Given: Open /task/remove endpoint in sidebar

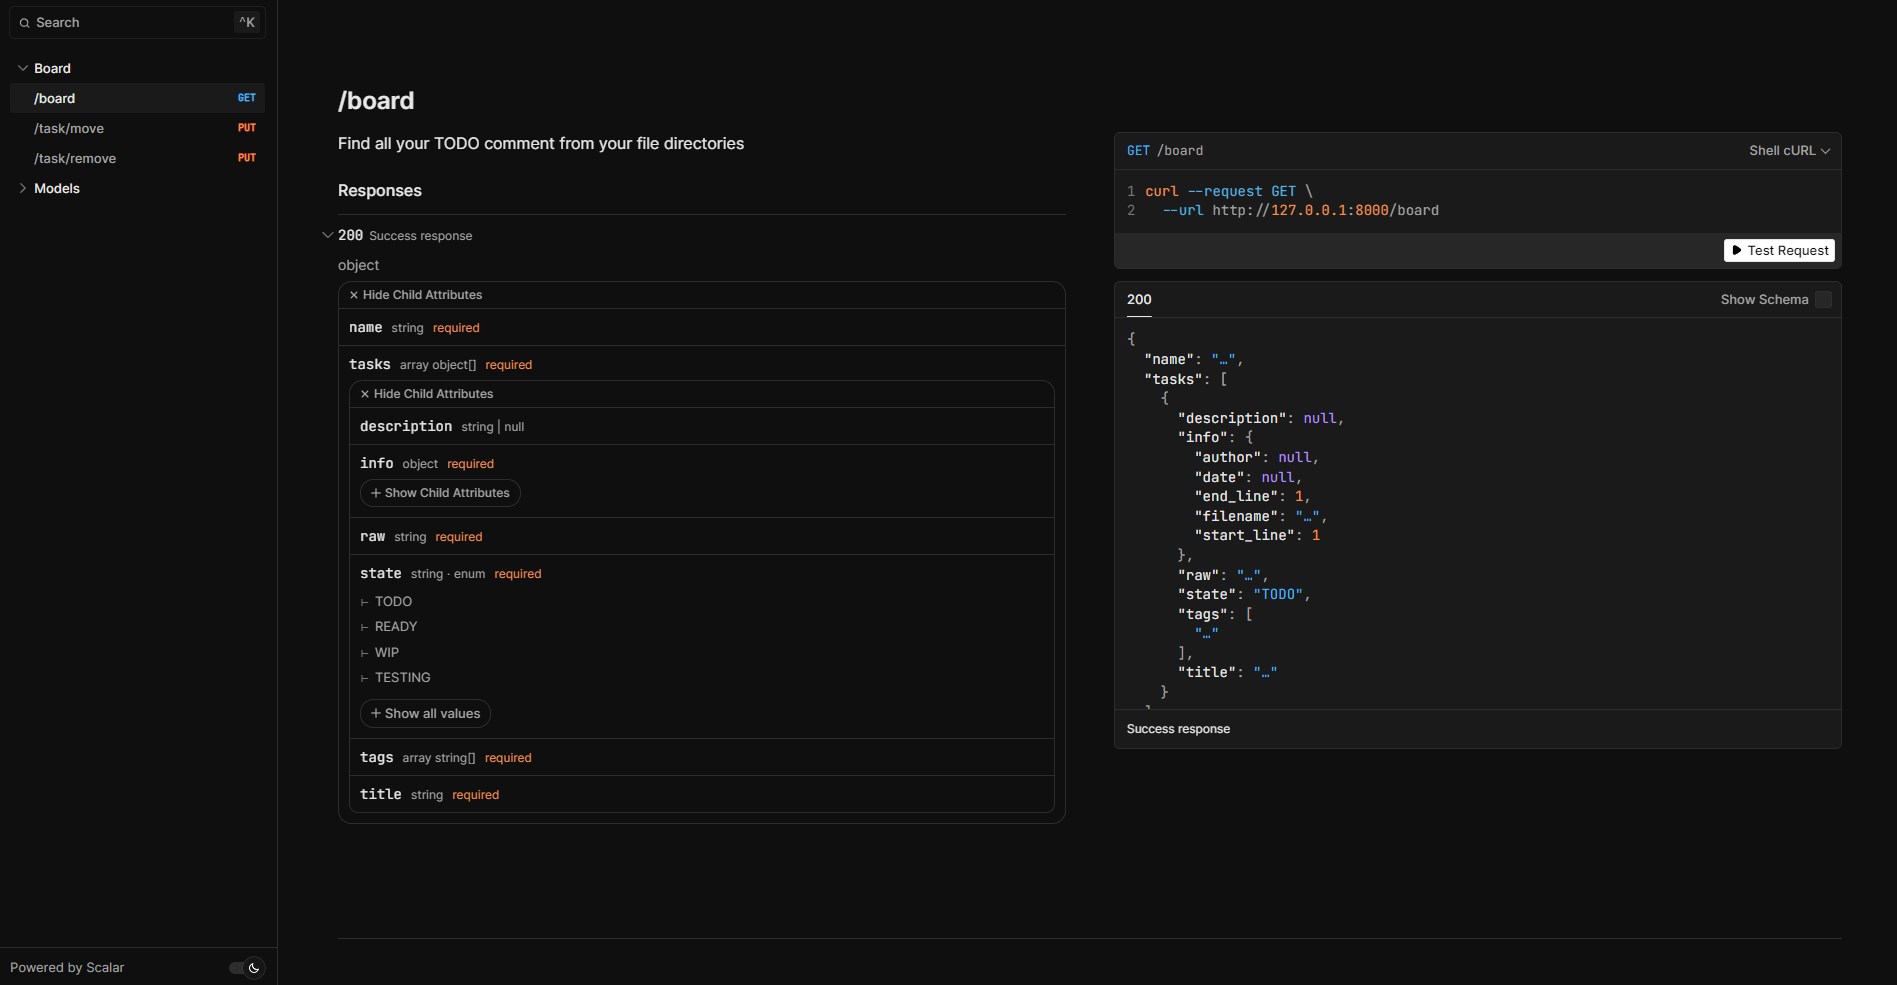Looking at the screenshot, I should [75, 158].
